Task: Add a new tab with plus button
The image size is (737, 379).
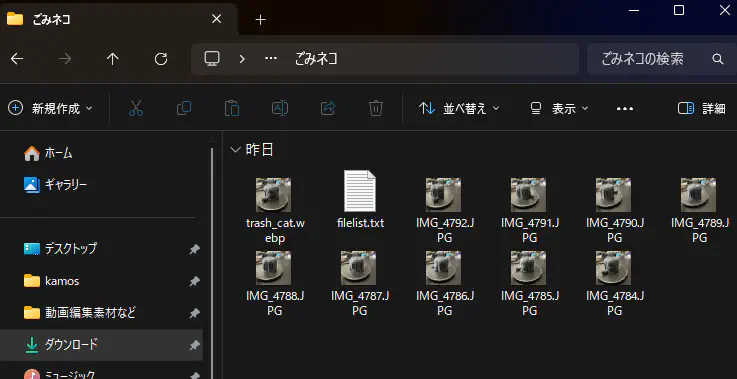Action: point(260,20)
